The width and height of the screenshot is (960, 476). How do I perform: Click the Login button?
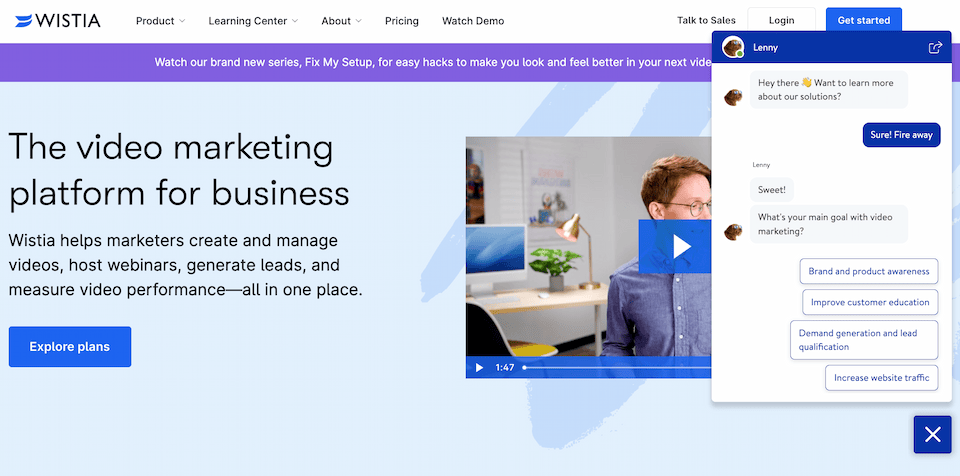(781, 21)
